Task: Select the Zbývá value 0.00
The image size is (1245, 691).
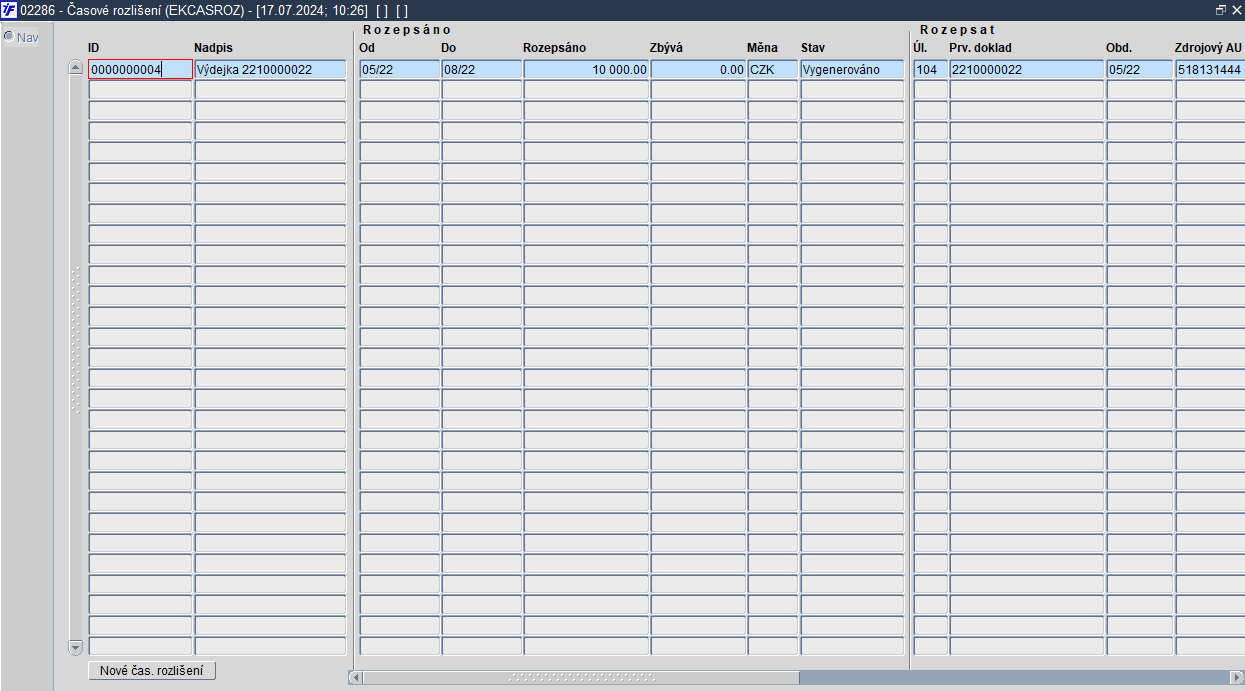Action: [x=698, y=69]
